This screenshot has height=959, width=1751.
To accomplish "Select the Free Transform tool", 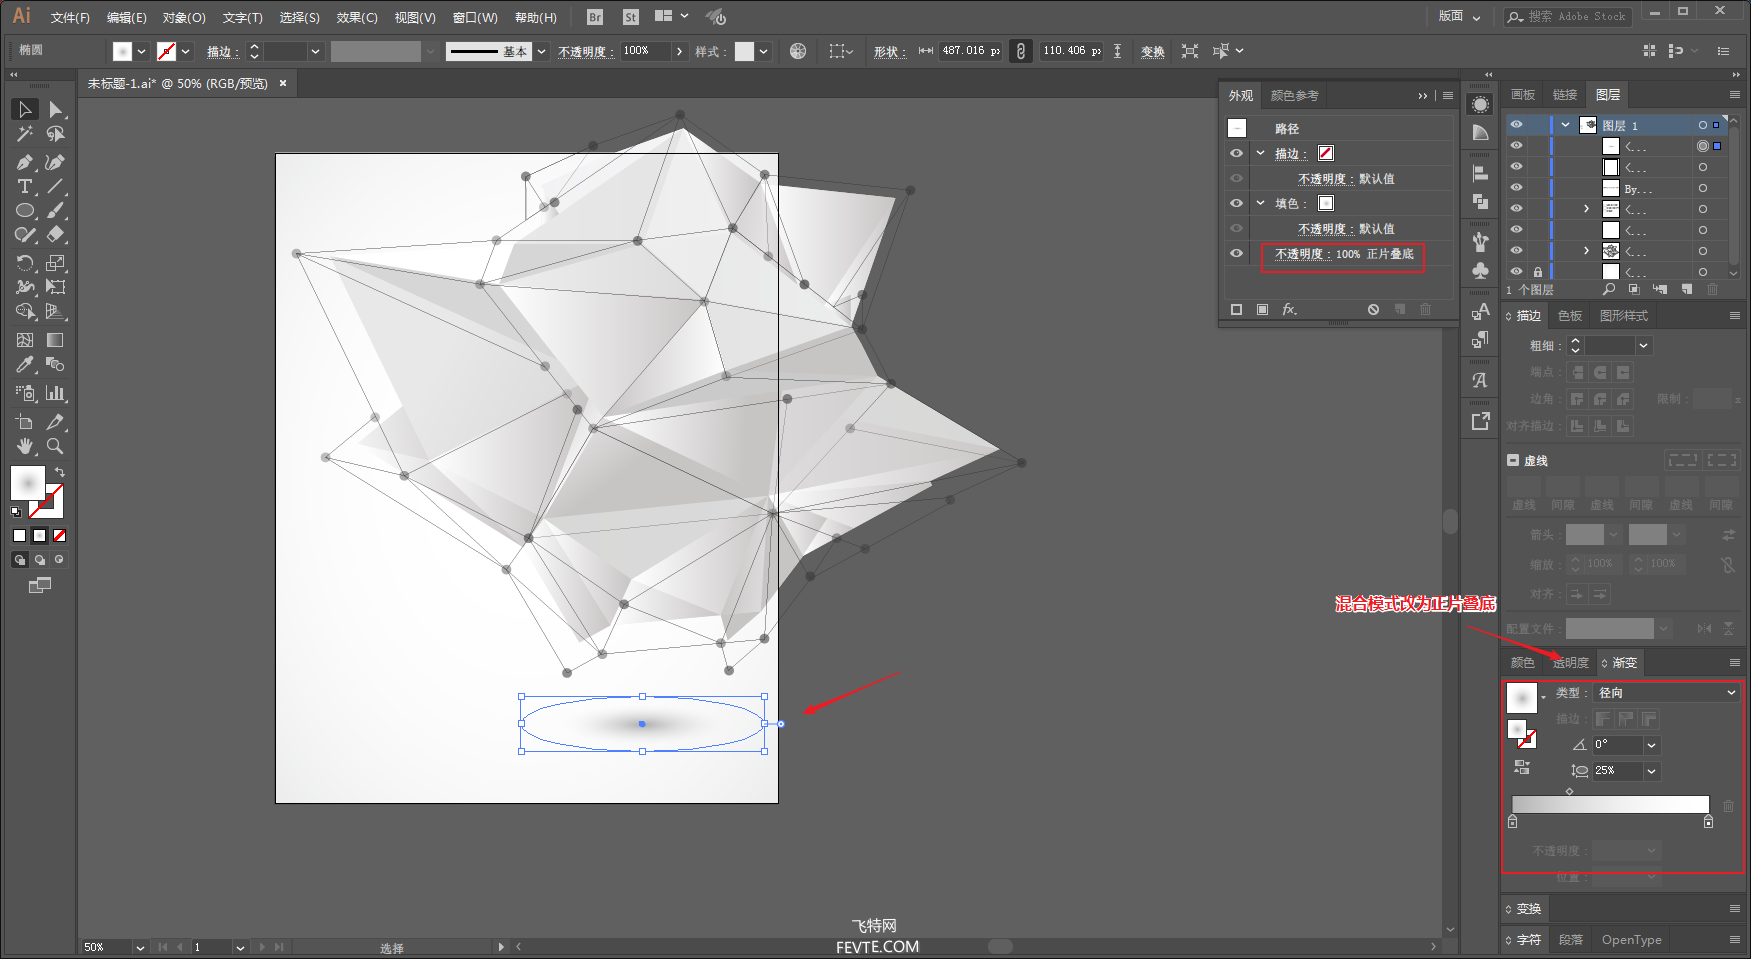I will 56,287.
